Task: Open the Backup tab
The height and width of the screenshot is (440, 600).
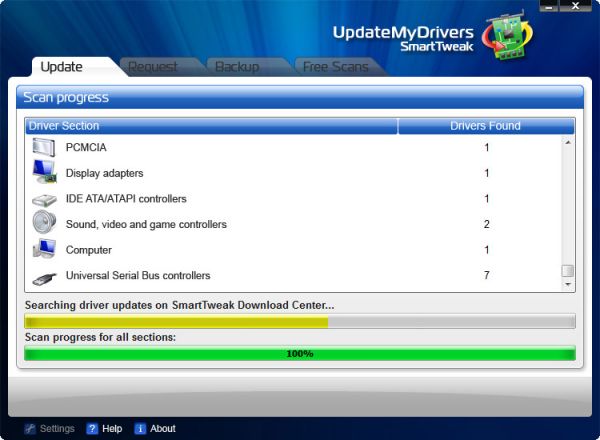Action: coord(237,67)
